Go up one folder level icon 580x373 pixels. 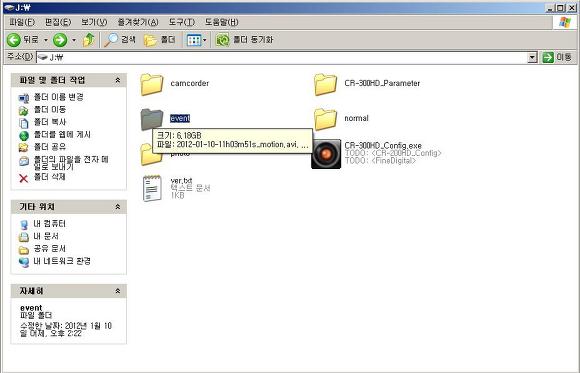pos(88,40)
